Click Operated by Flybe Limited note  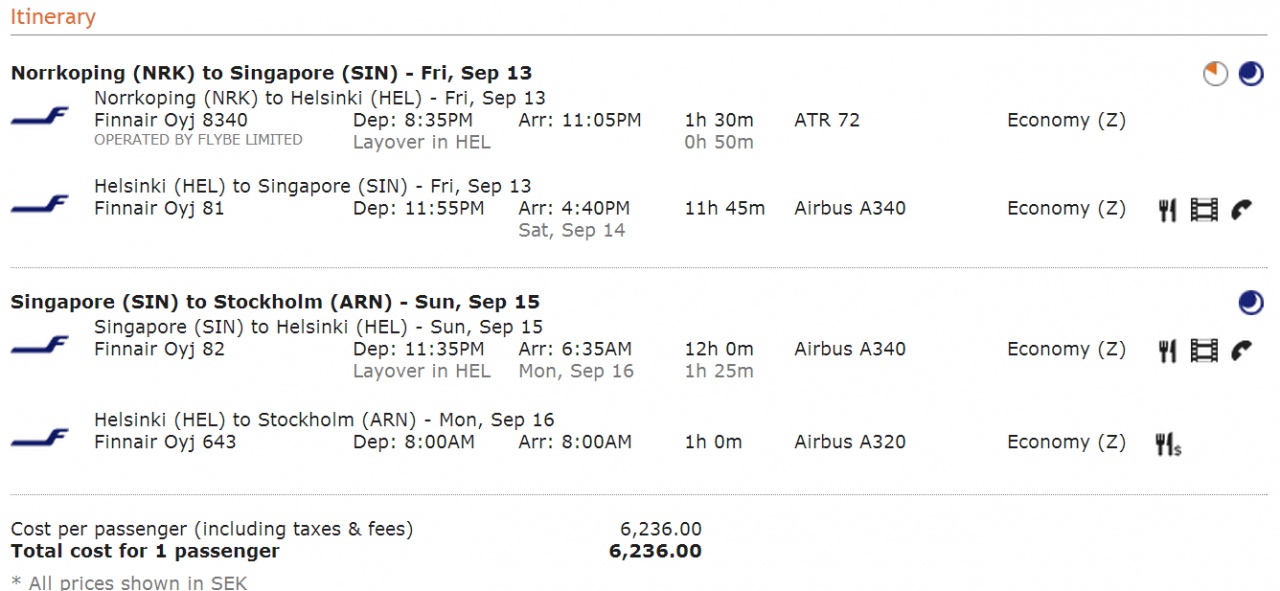pos(198,140)
